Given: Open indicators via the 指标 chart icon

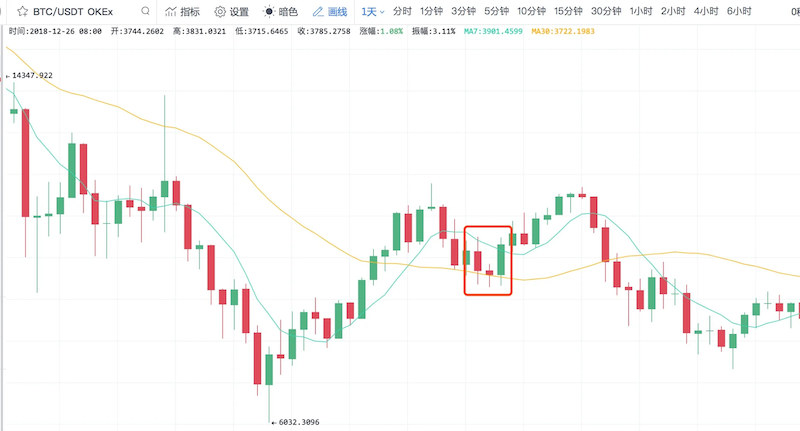Looking at the screenshot, I should click(171, 11).
